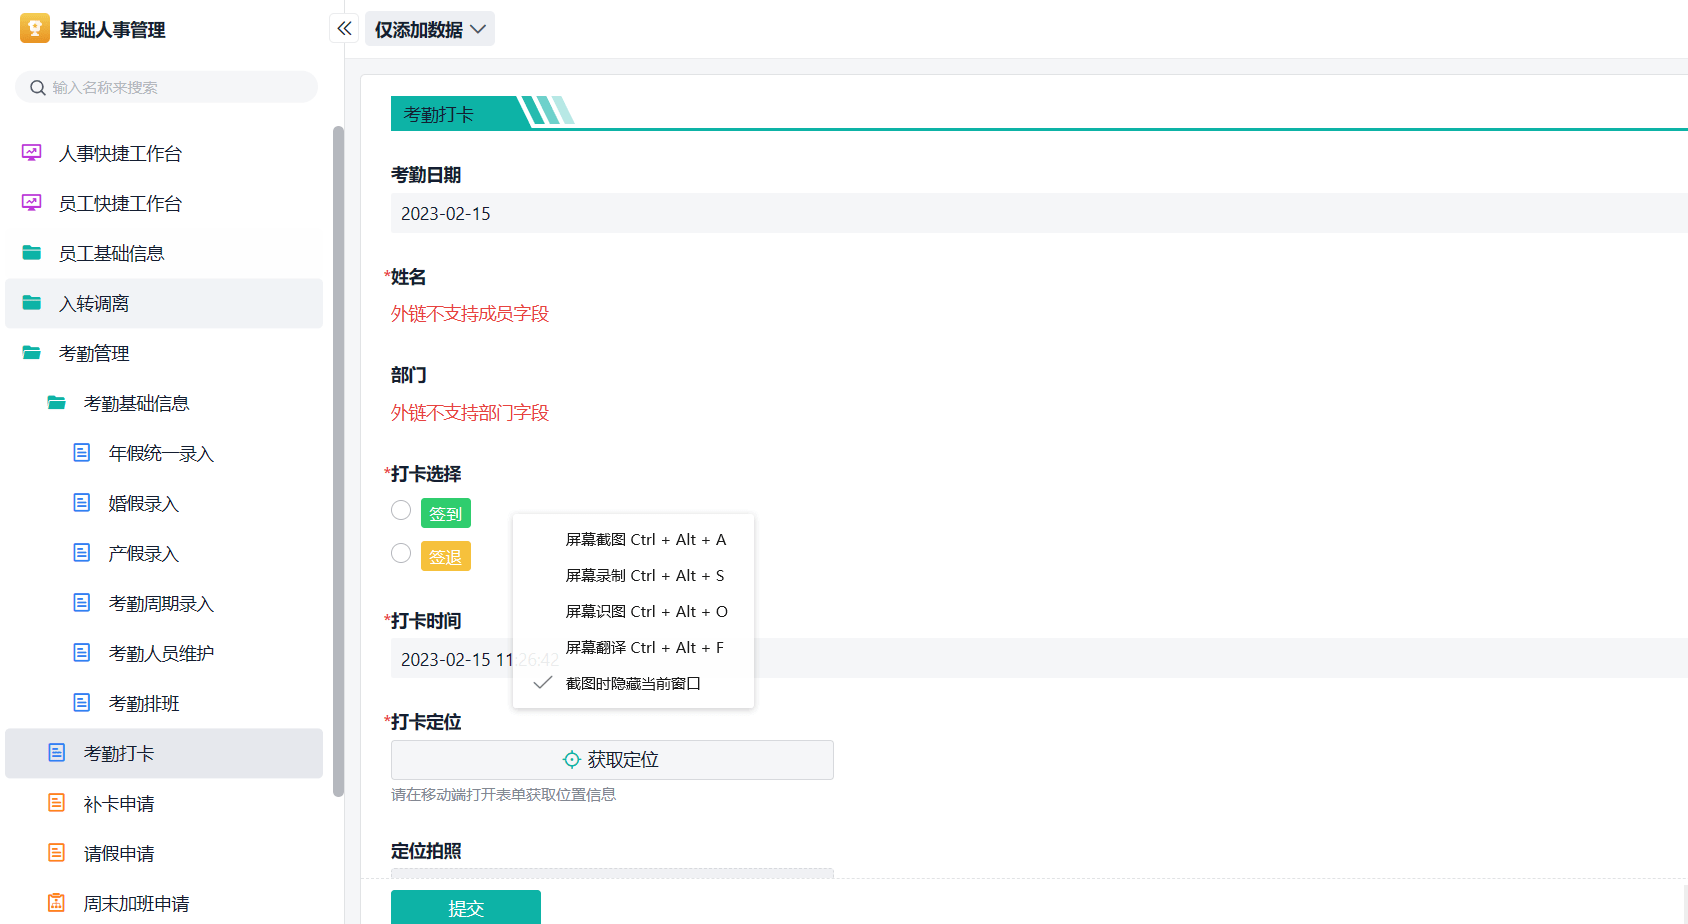The width and height of the screenshot is (1688, 924).
Task: Open 考勤周期录入 form
Action: [x=164, y=603]
